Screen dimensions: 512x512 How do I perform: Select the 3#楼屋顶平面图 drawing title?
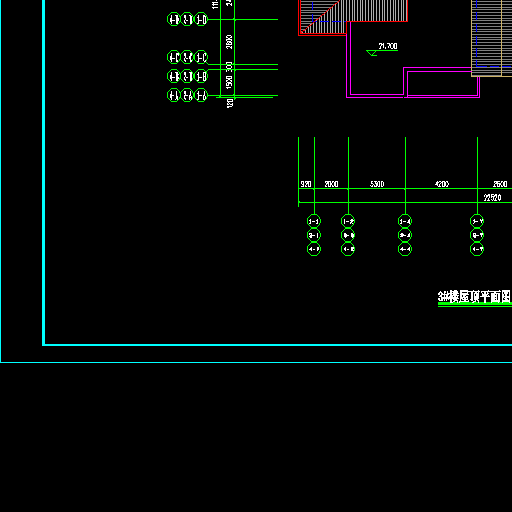(x=474, y=296)
